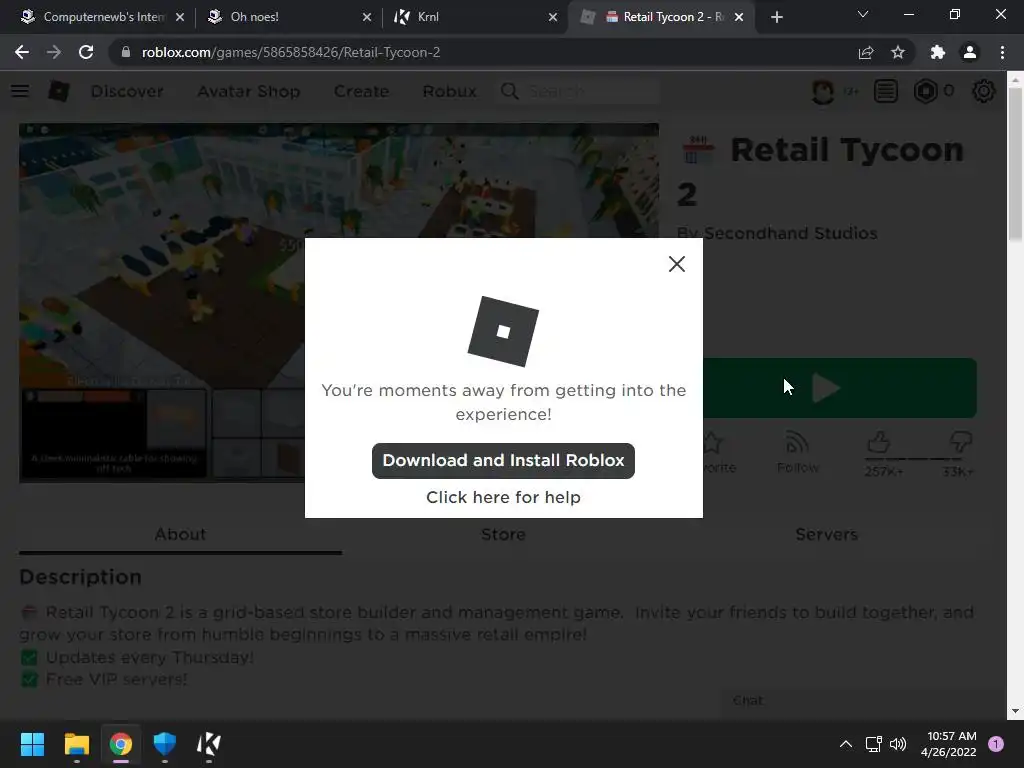
Task: Click the Roblox home logo
Action: click(59, 91)
